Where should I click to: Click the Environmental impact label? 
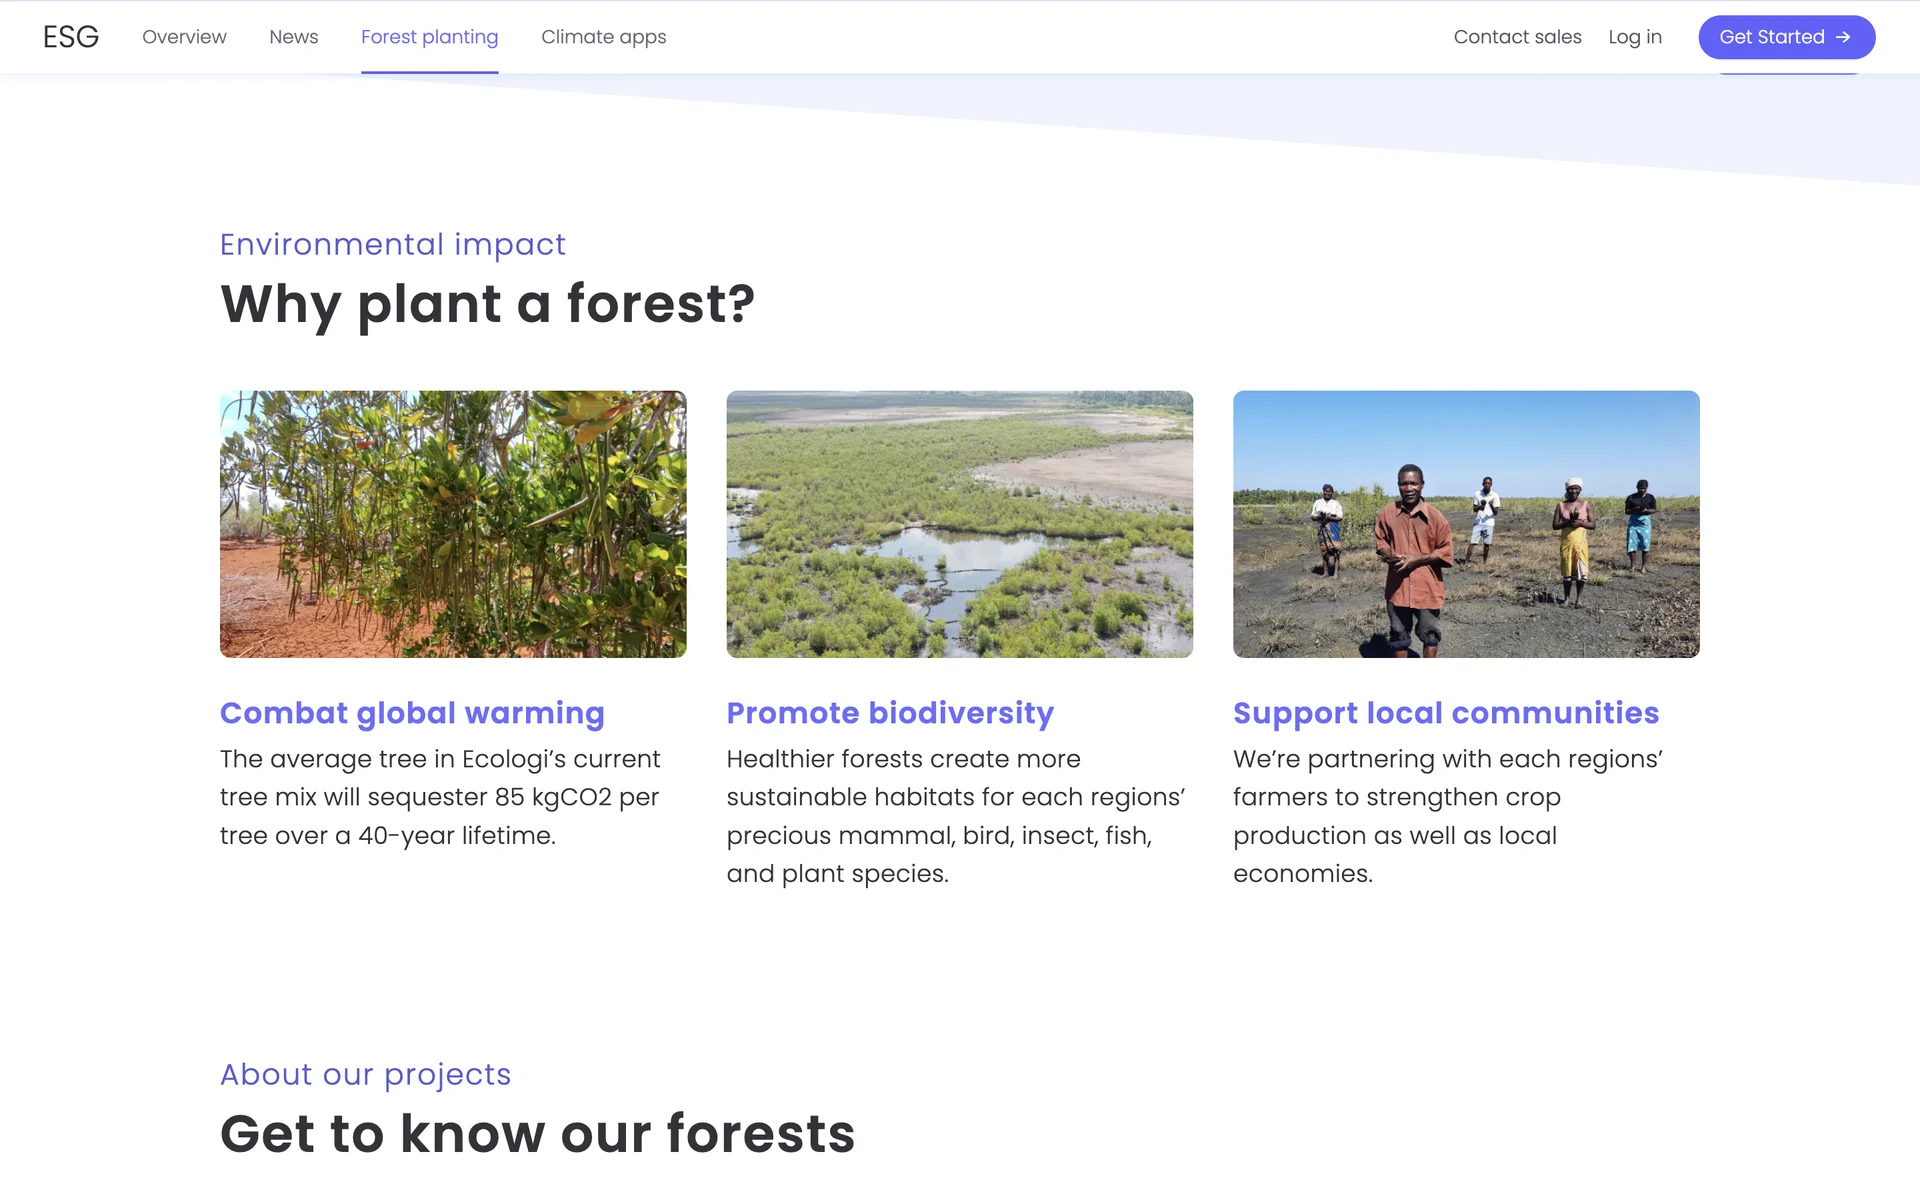(392, 244)
